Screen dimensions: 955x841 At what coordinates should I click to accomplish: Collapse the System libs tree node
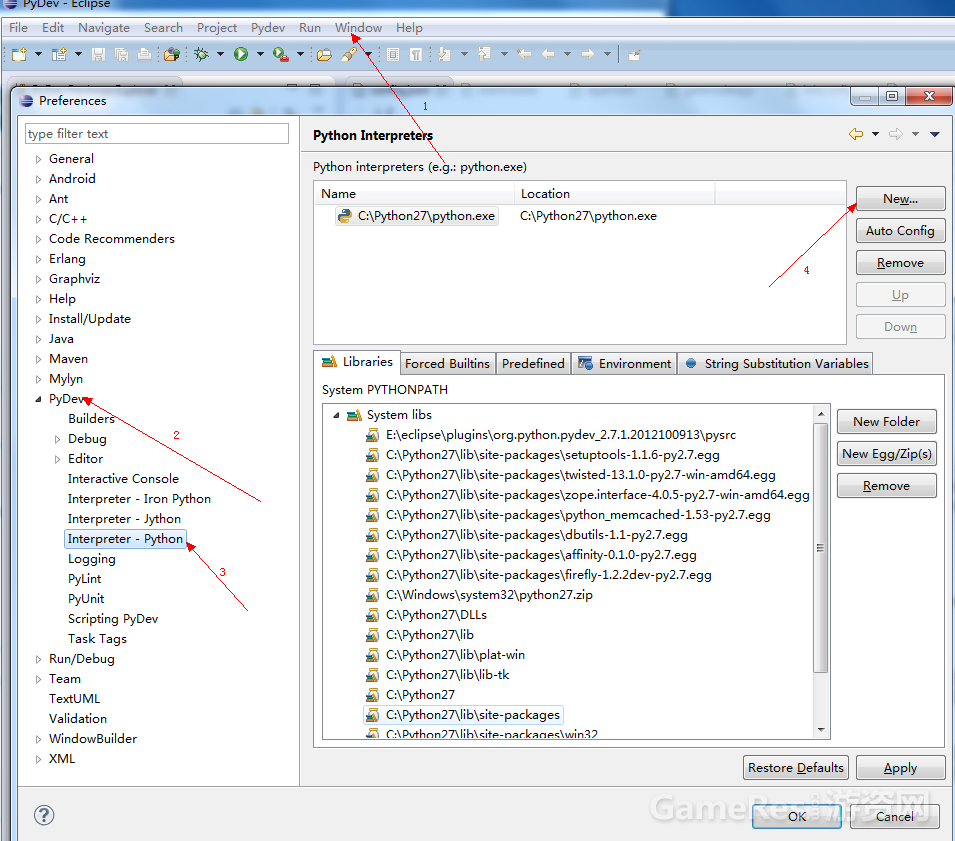tap(336, 415)
